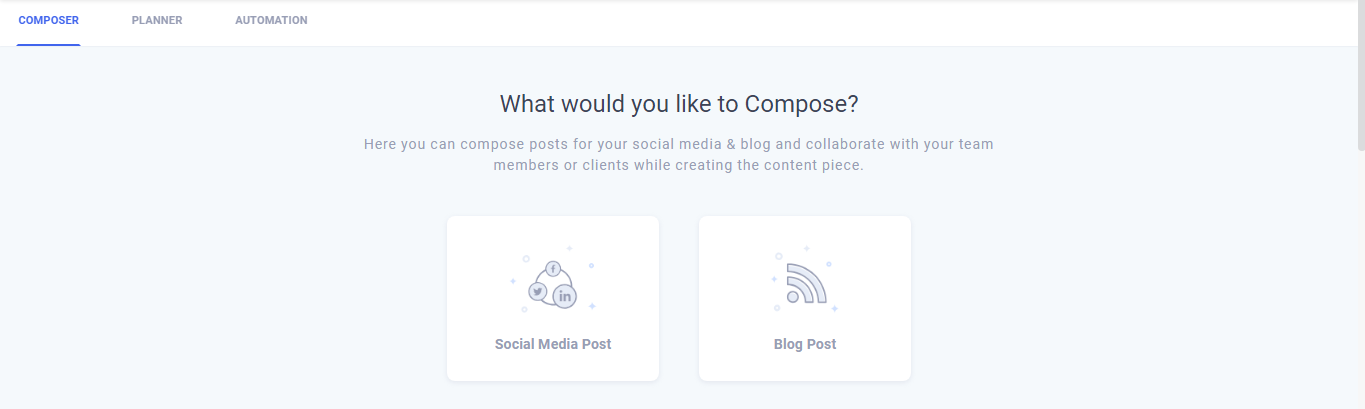1365x409 pixels.
Task: Select the "Social Media Post" label text
Action: click(553, 344)
